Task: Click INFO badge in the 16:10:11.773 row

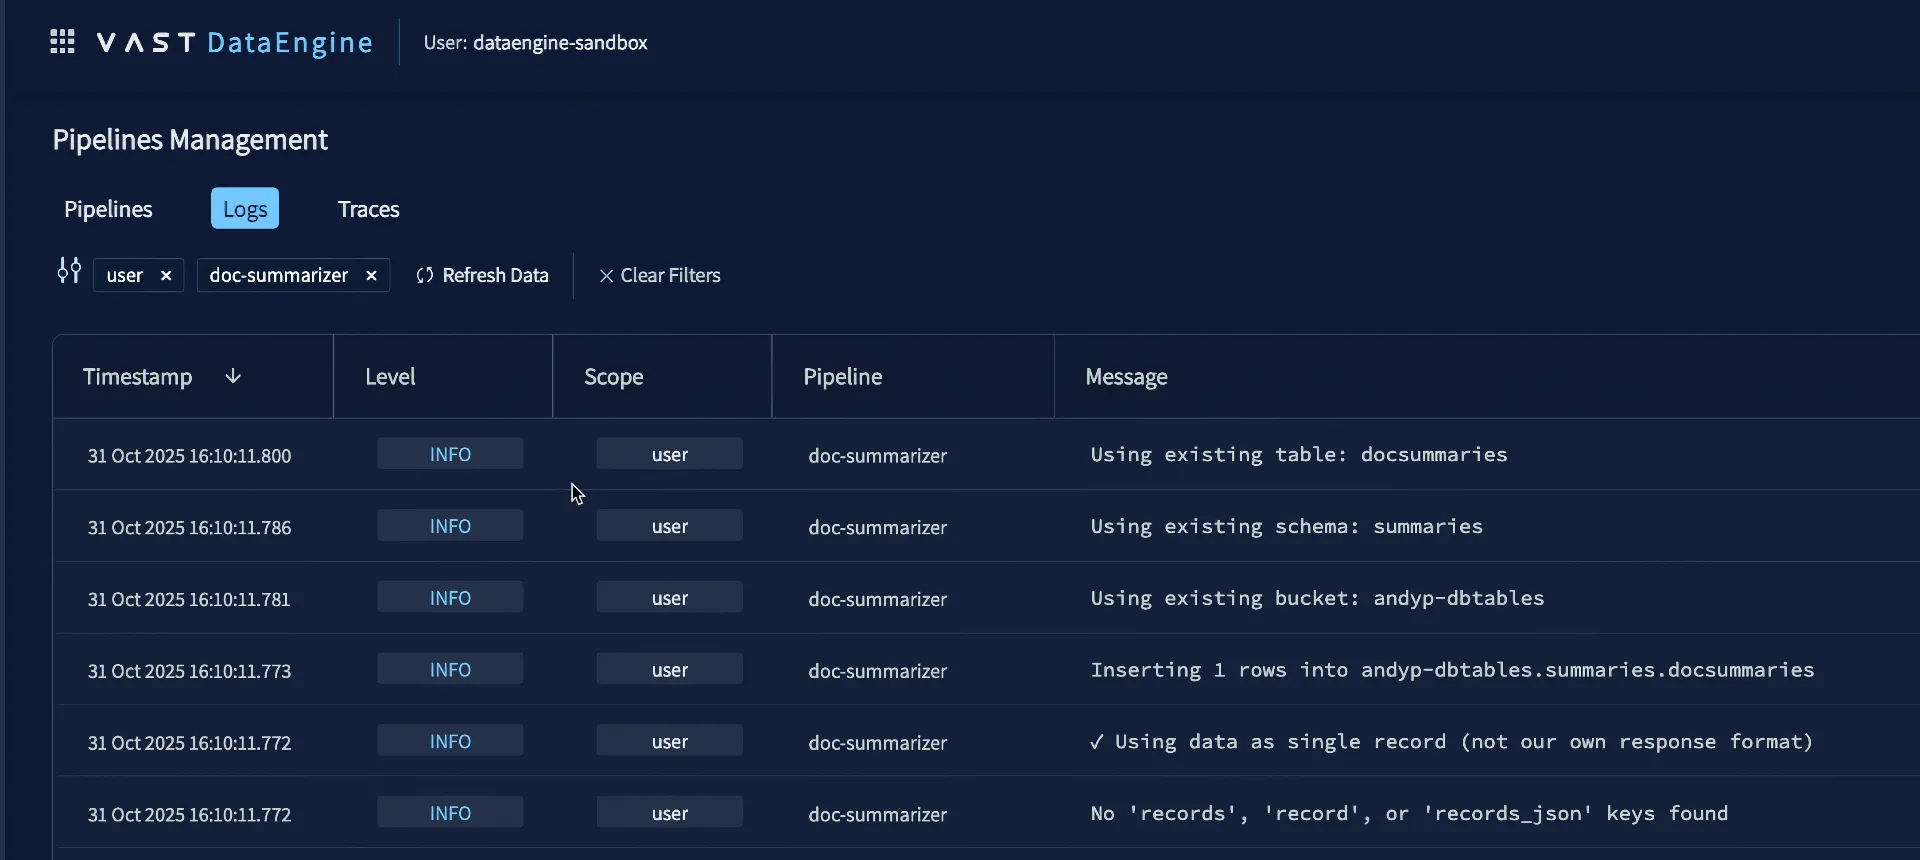Action: (450, 669)
